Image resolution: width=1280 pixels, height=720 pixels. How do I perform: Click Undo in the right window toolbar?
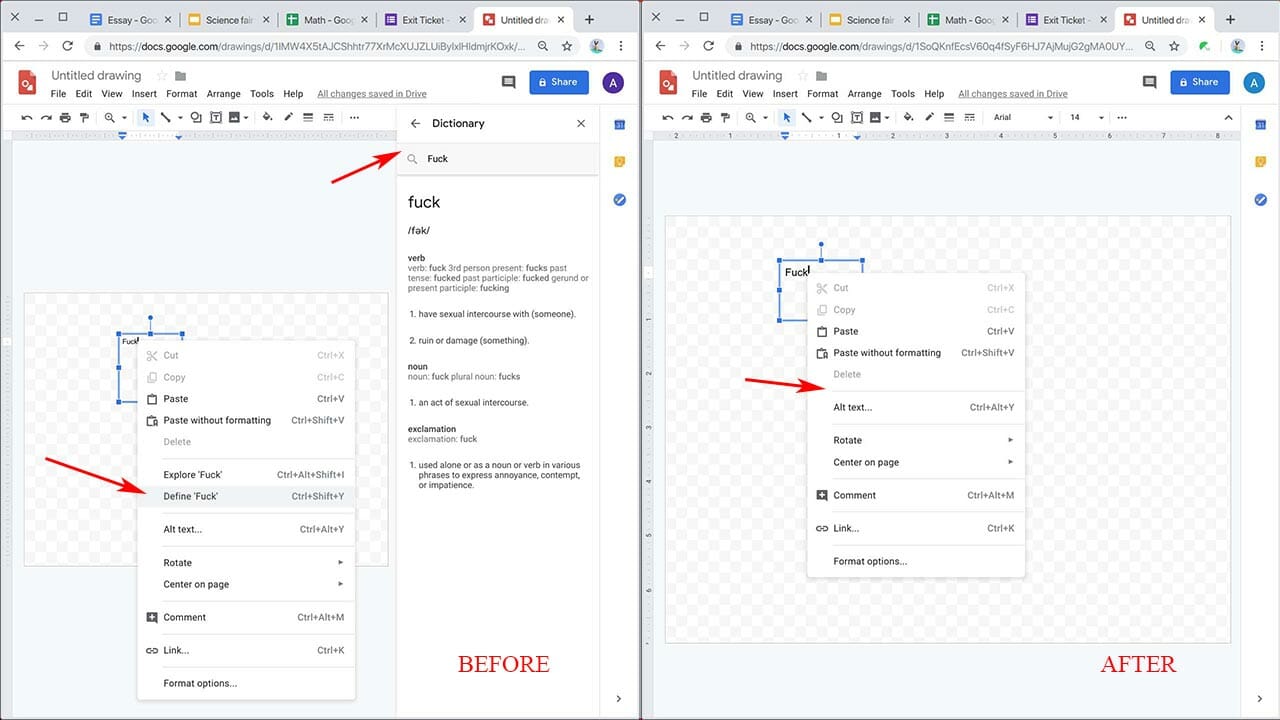(668, 117)
